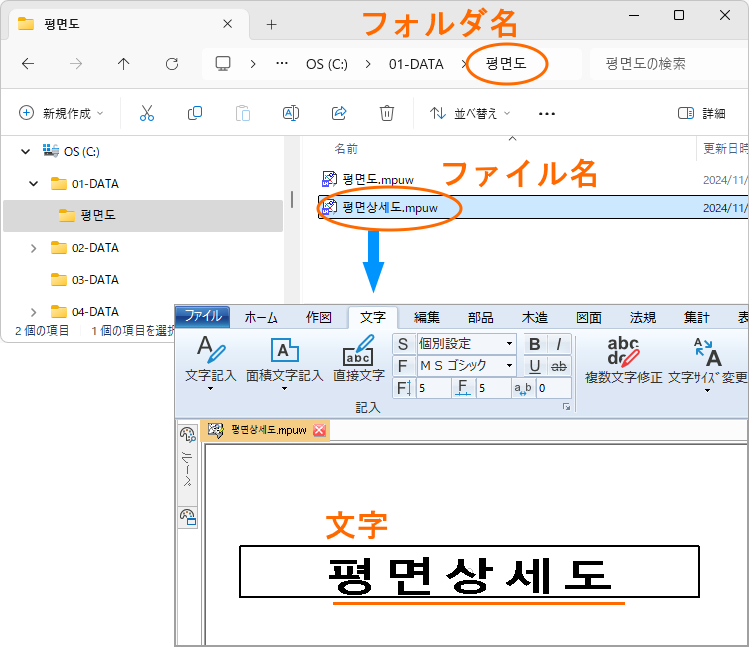Click the 평면도の検索 search box
This screenshot has height=647, width=749.
click(669, 64)
